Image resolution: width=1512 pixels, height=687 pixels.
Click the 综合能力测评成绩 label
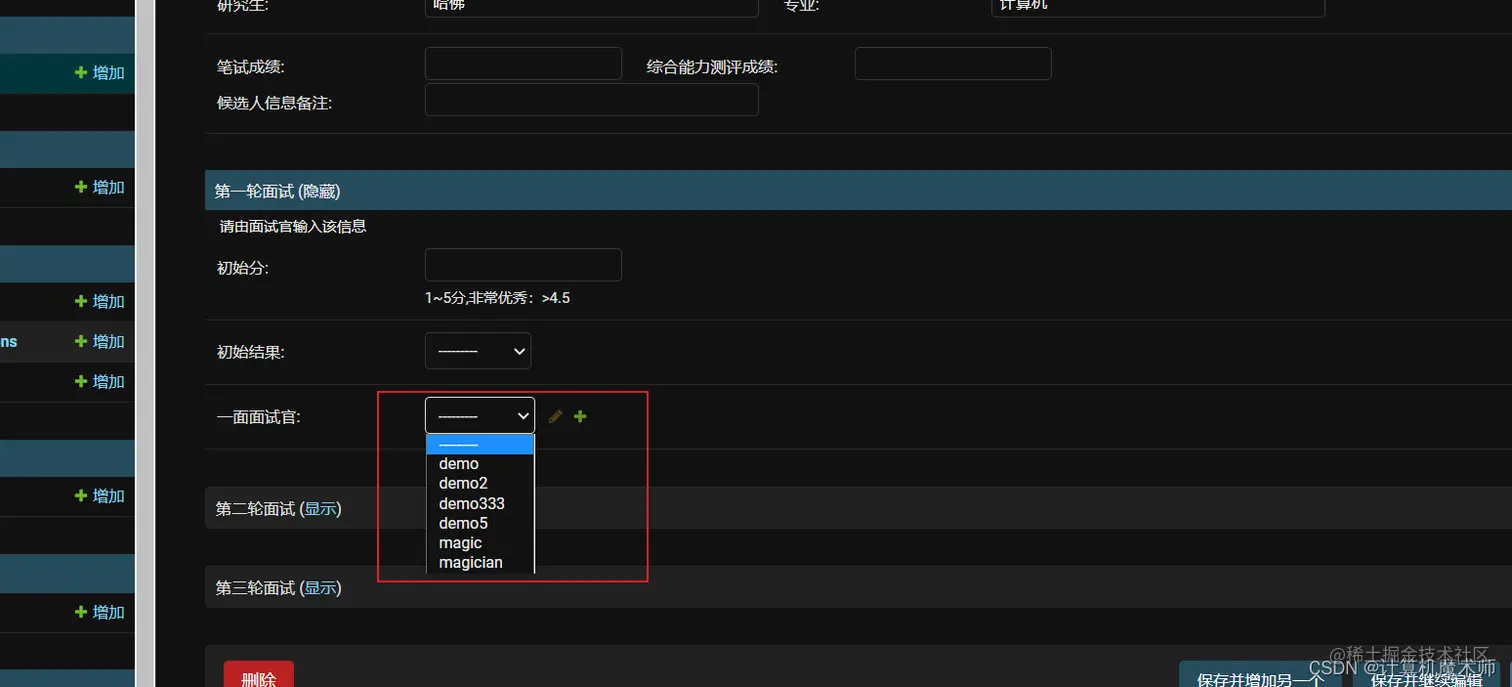[x=712, y=67]
